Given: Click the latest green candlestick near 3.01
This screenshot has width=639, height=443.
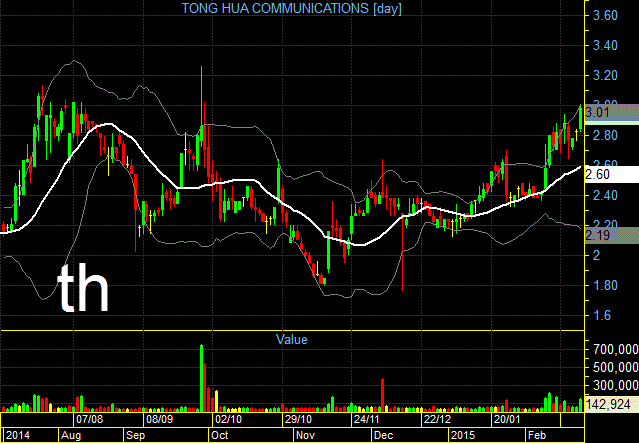Looking at the screenshot, I should pyautogui.click(x=580, y=118).
